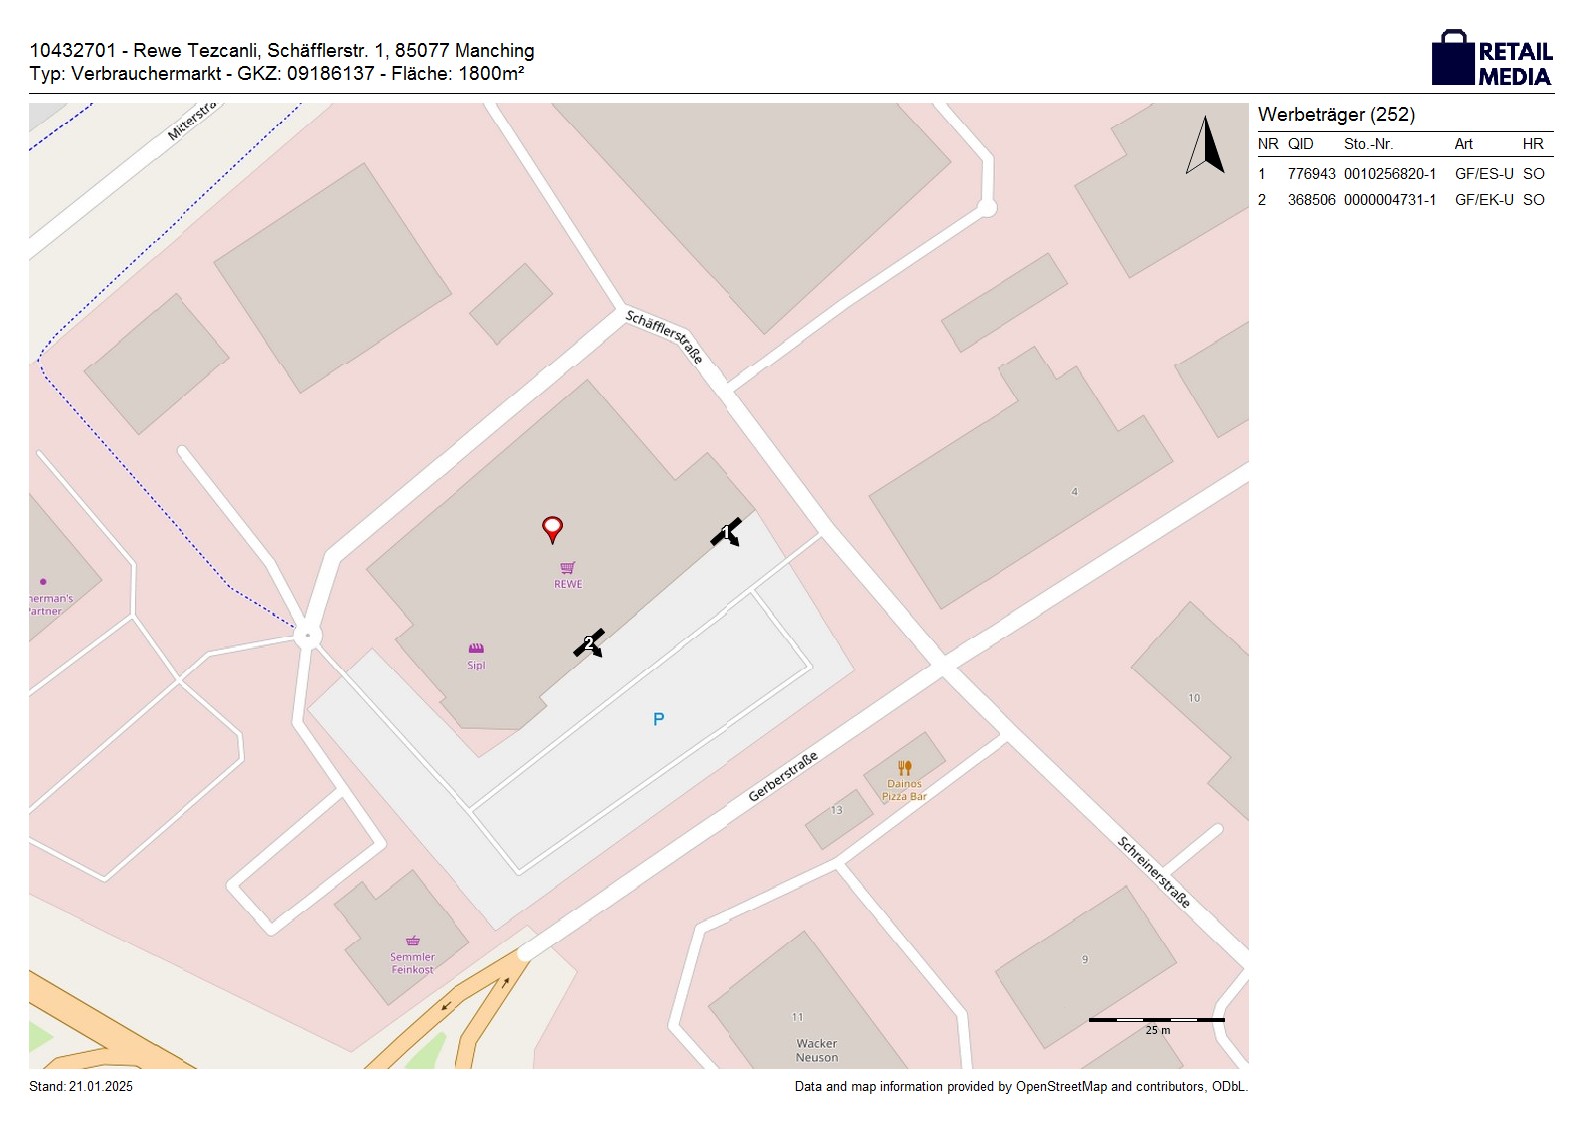Click the Schreinerstraße street label
The image size is (1587, 1123).
[x=1153, y=872]
